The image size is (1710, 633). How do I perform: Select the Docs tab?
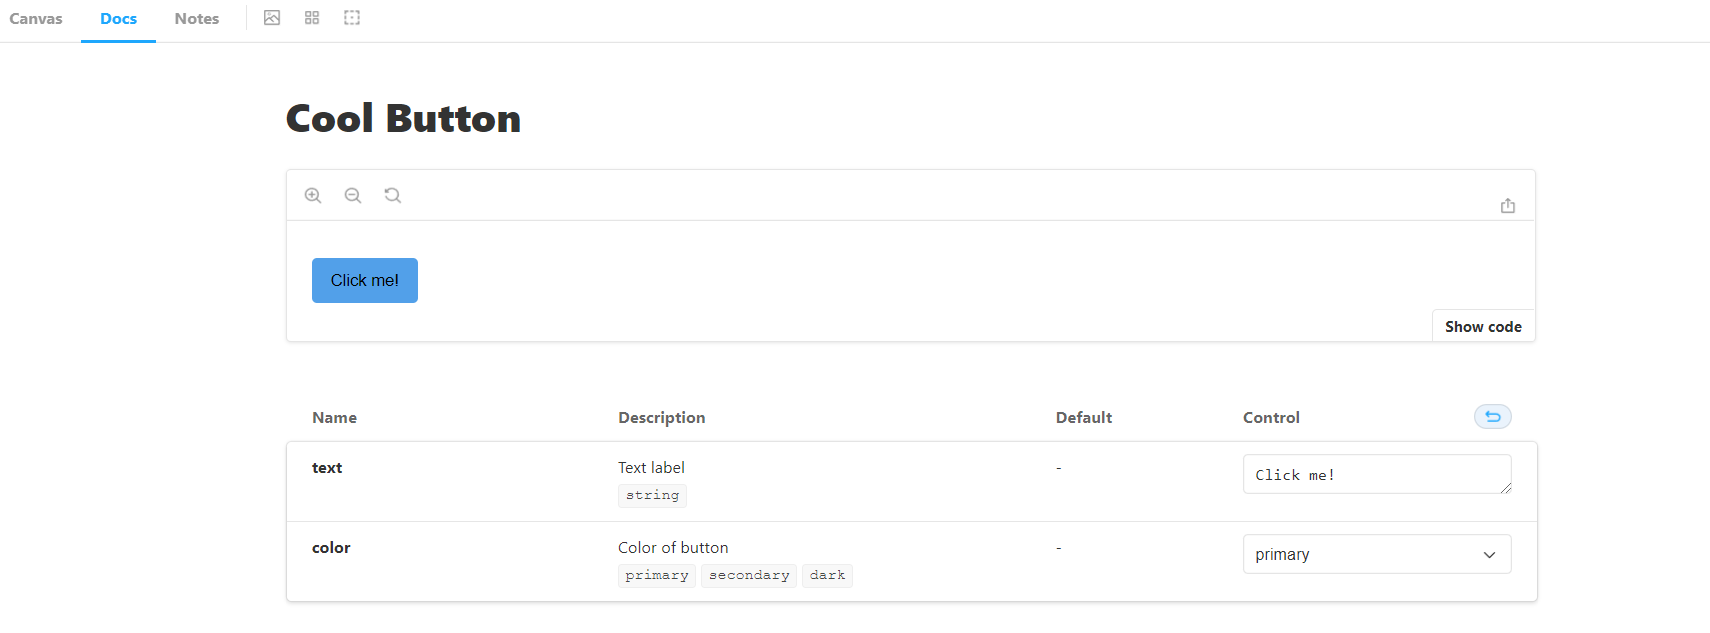pyautogui.click(x=118, y=18)
